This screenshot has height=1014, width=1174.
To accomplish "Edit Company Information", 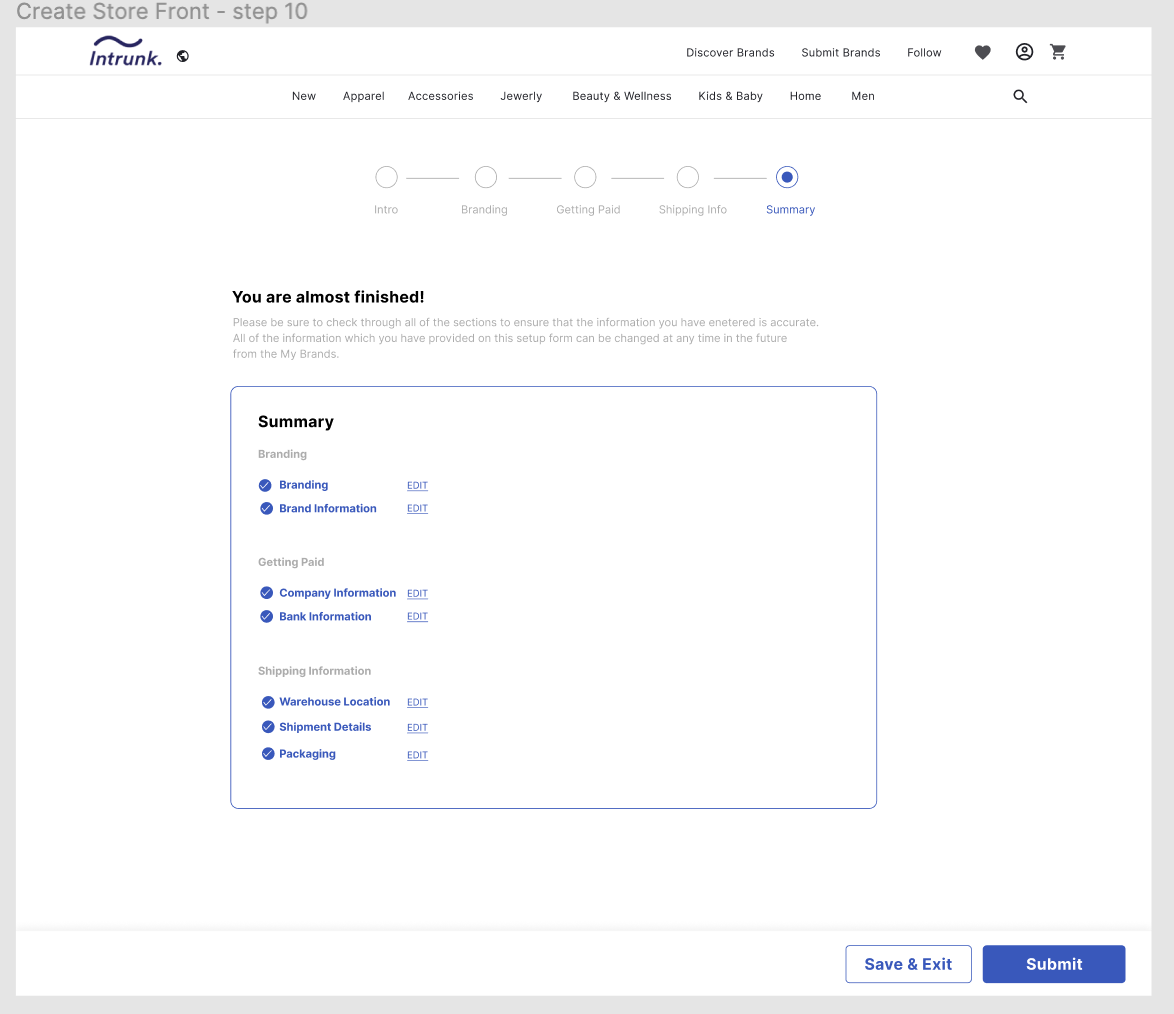I will click(x=417, y=593).
